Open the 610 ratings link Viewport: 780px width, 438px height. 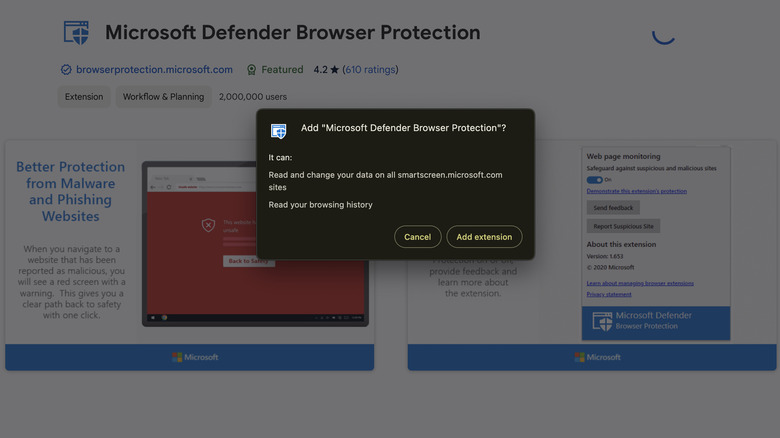(x=370, y=70)
